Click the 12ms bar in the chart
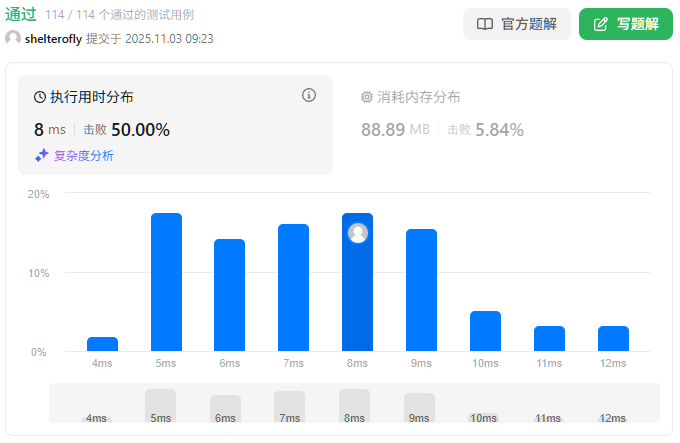The width and height of the screenshot is (680, 443). tap(613, 338)
